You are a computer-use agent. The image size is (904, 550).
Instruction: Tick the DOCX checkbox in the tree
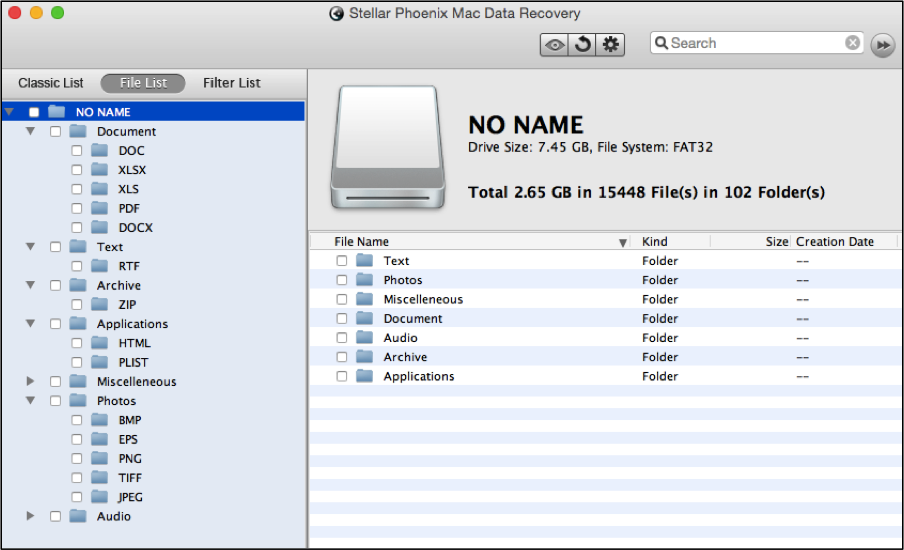[x=77, y=228]
